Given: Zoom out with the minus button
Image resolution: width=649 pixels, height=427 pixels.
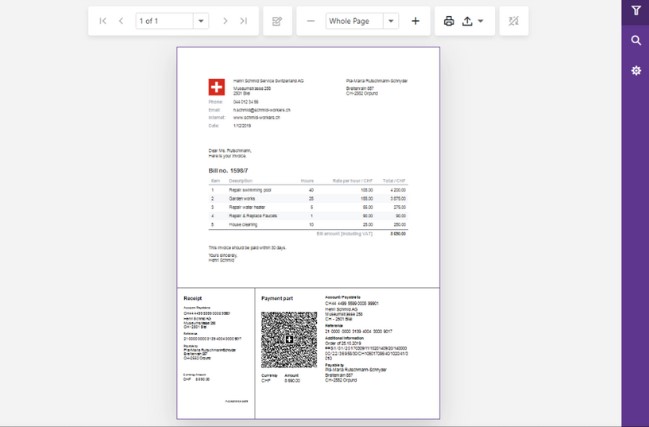Looking at the screenshot, I should (x=310, y=21).
